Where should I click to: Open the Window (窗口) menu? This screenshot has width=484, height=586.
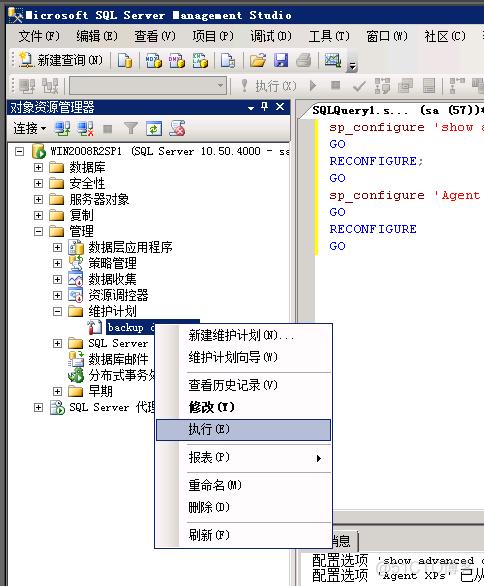[x=387, y=36]
